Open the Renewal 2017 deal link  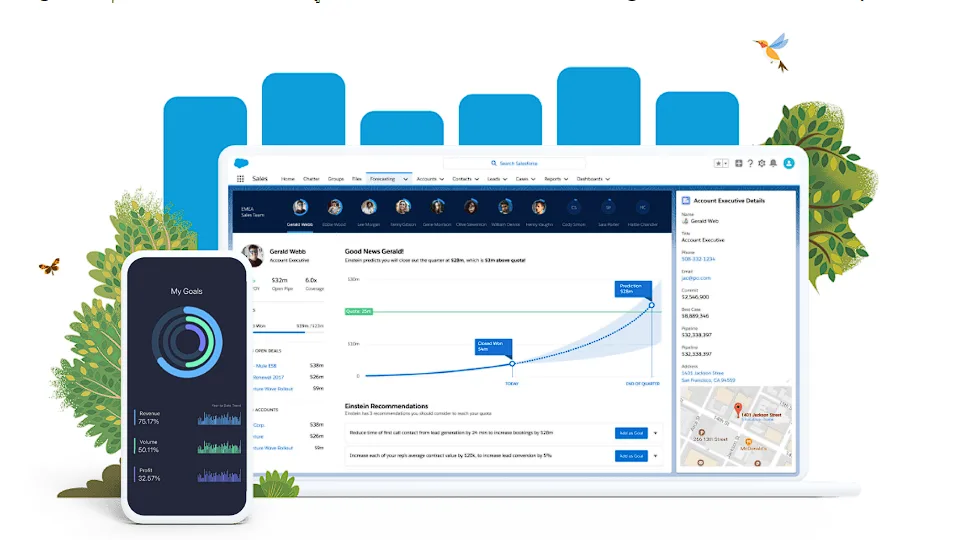(x=269, y=377)
